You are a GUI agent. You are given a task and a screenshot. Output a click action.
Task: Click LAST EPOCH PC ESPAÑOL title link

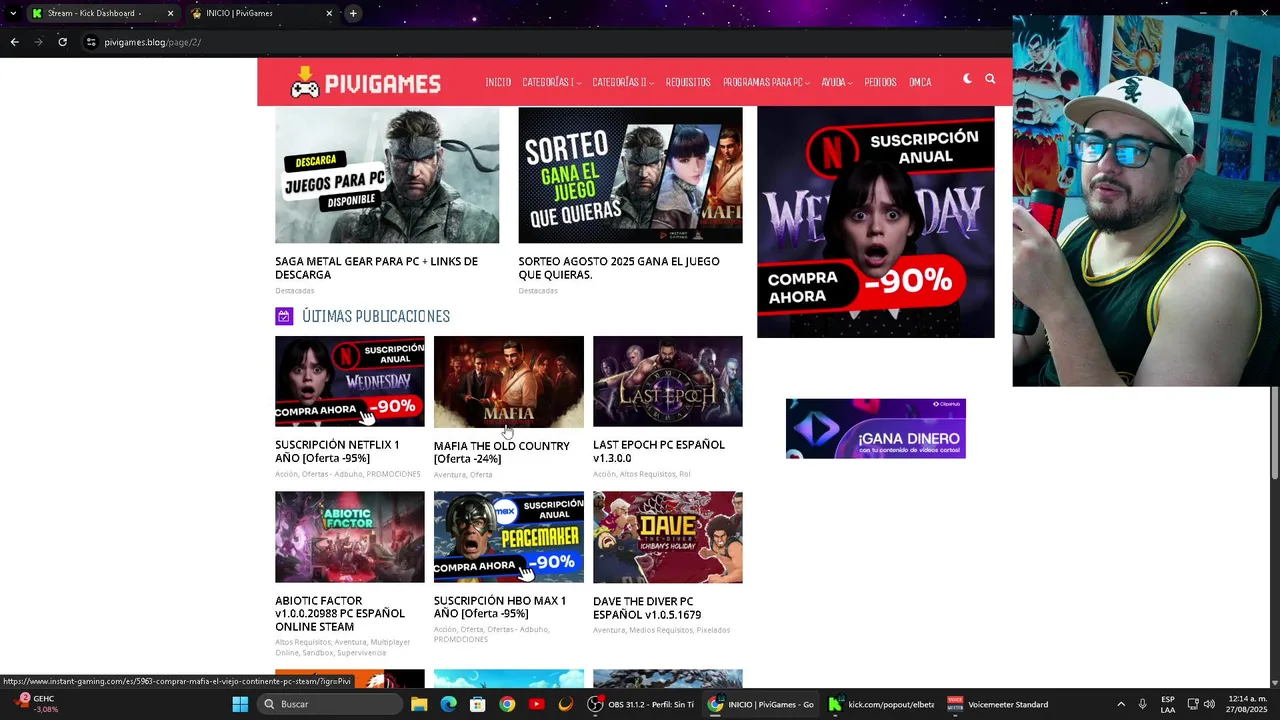tap(659, 451)
